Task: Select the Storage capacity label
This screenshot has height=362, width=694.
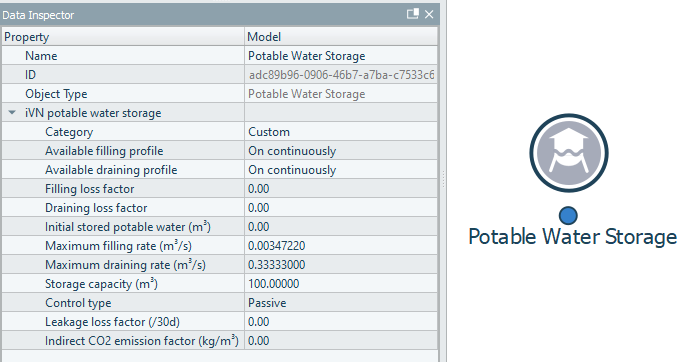Action: 101,284
